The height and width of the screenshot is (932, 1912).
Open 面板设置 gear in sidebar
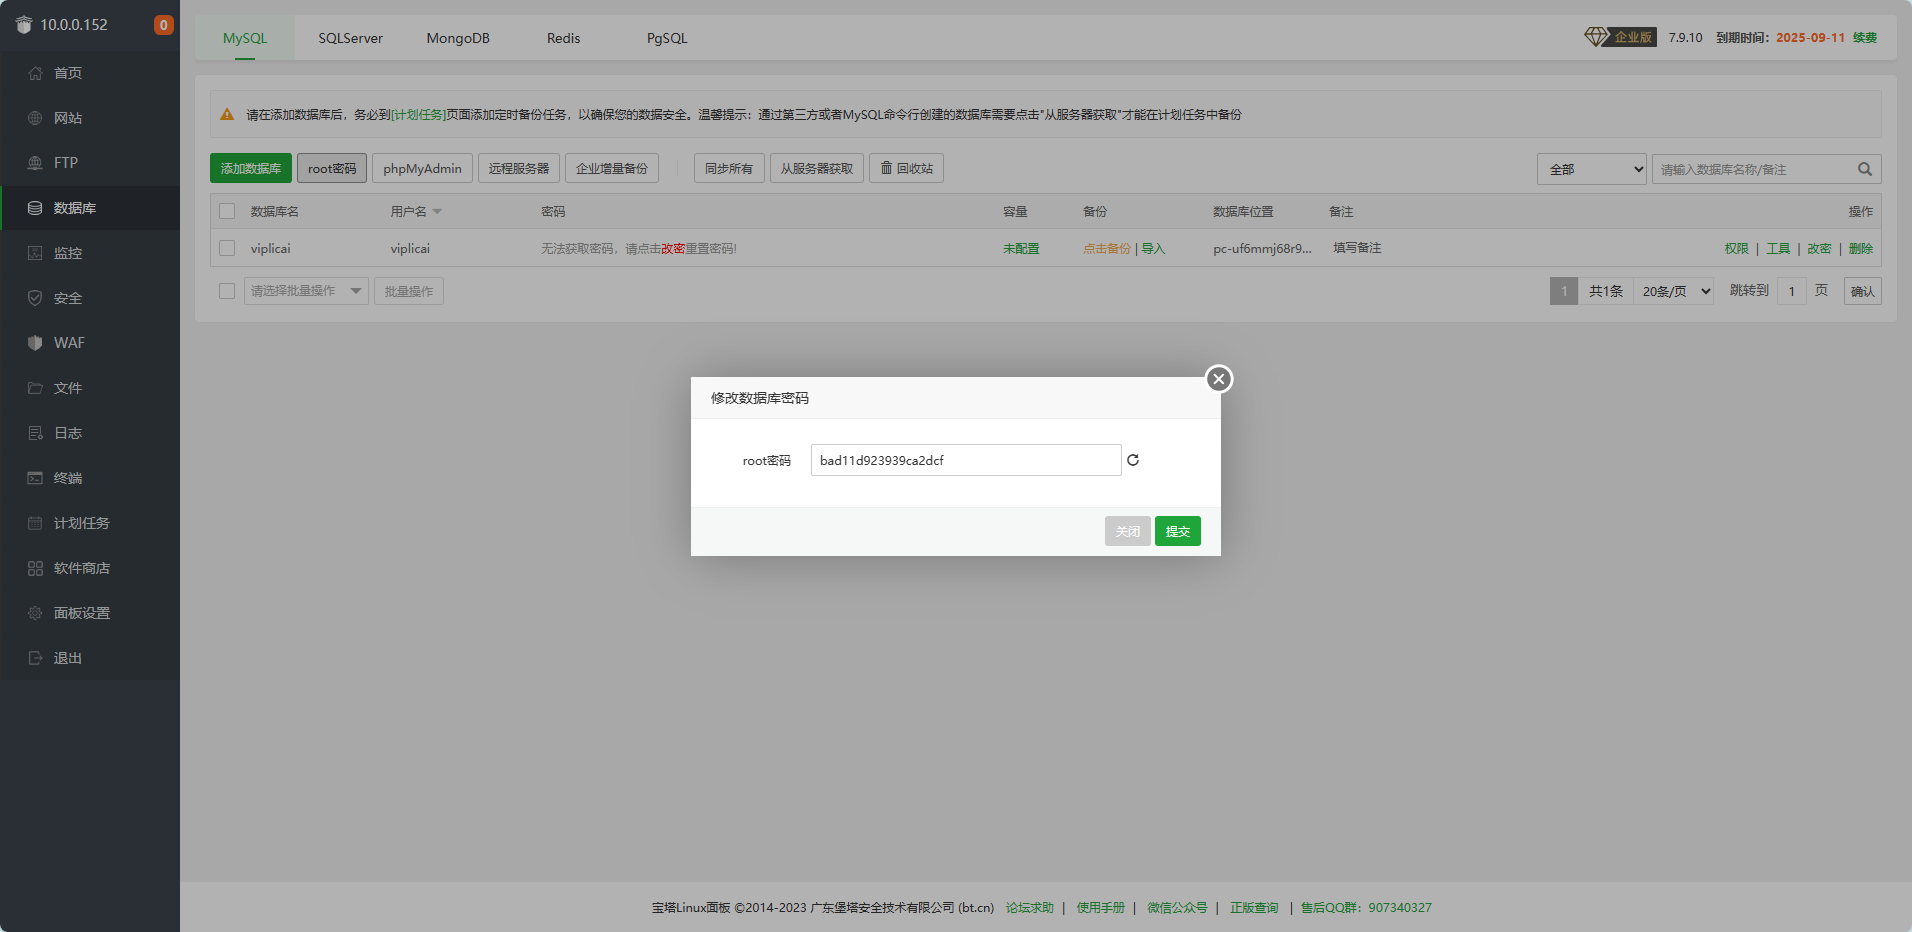(35, 613)
